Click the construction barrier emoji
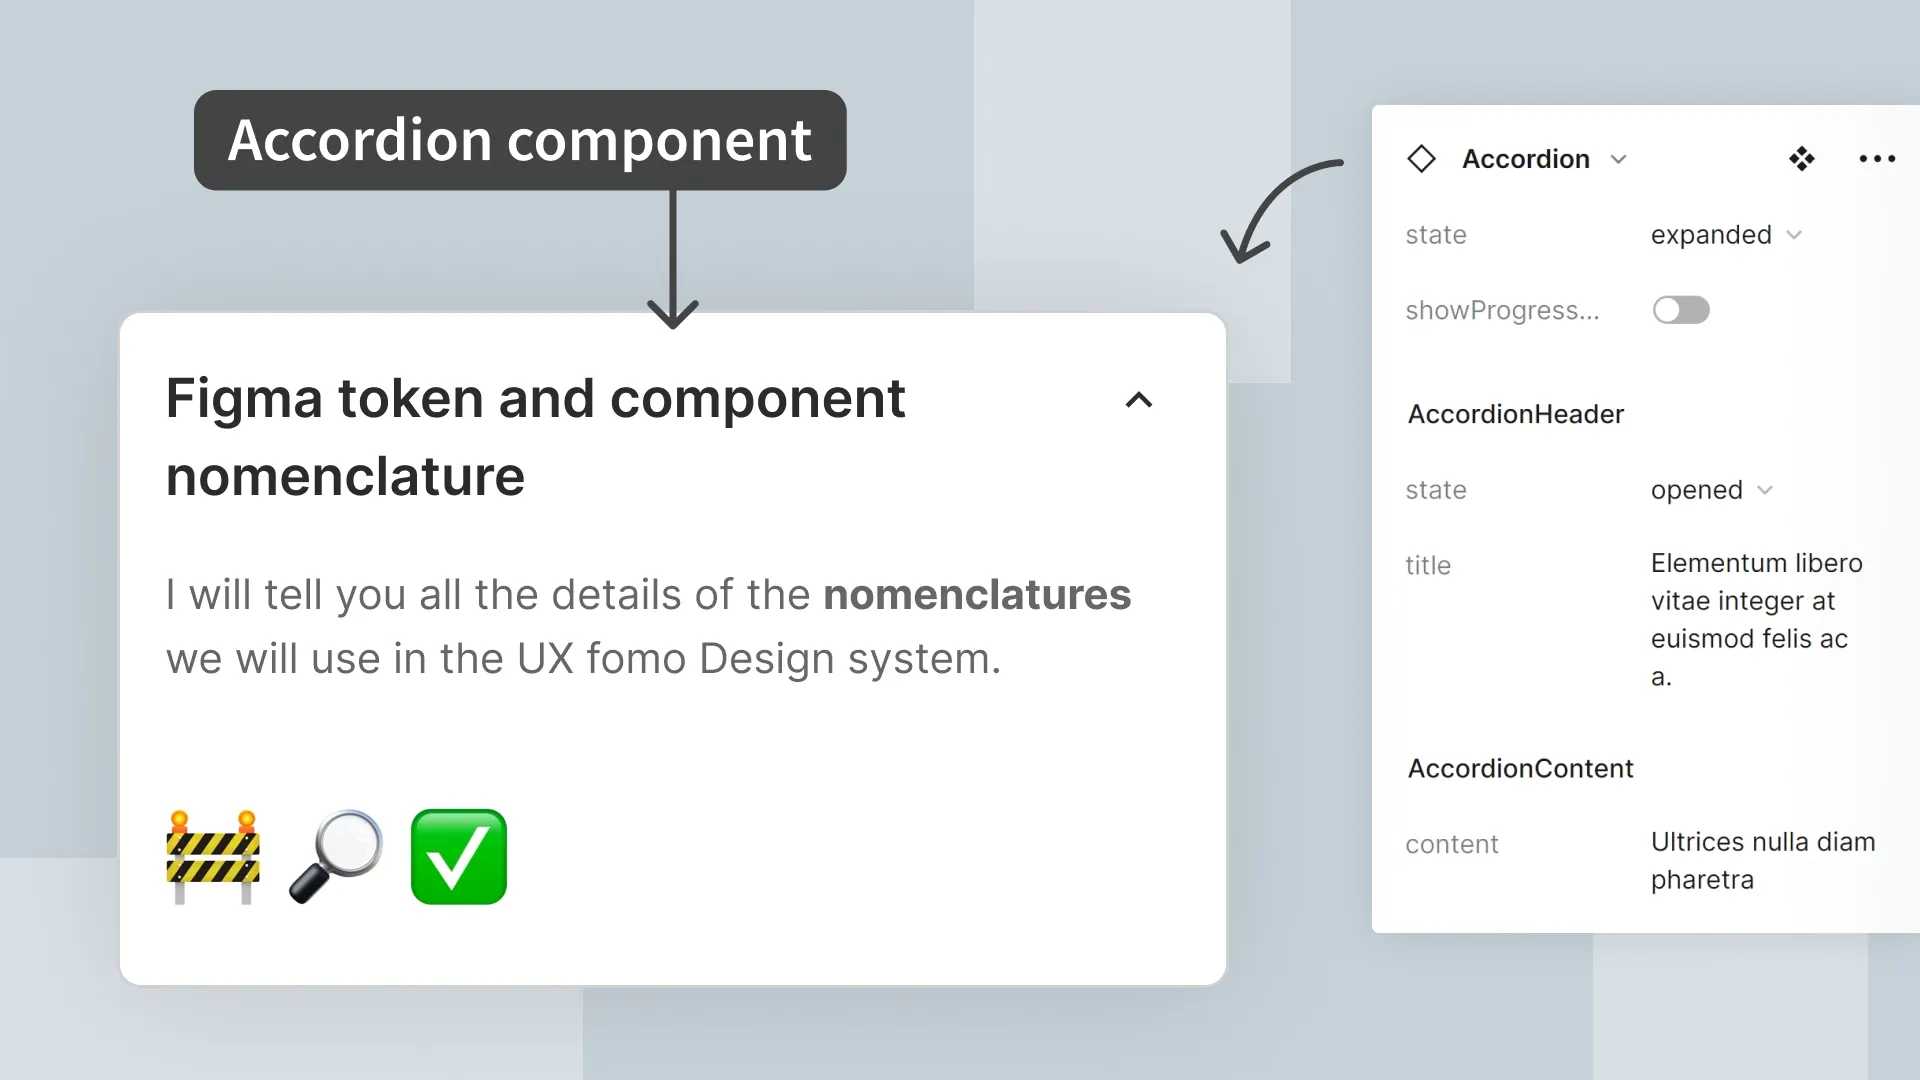The image size is (1920, 1080). (x=213, y=857)
